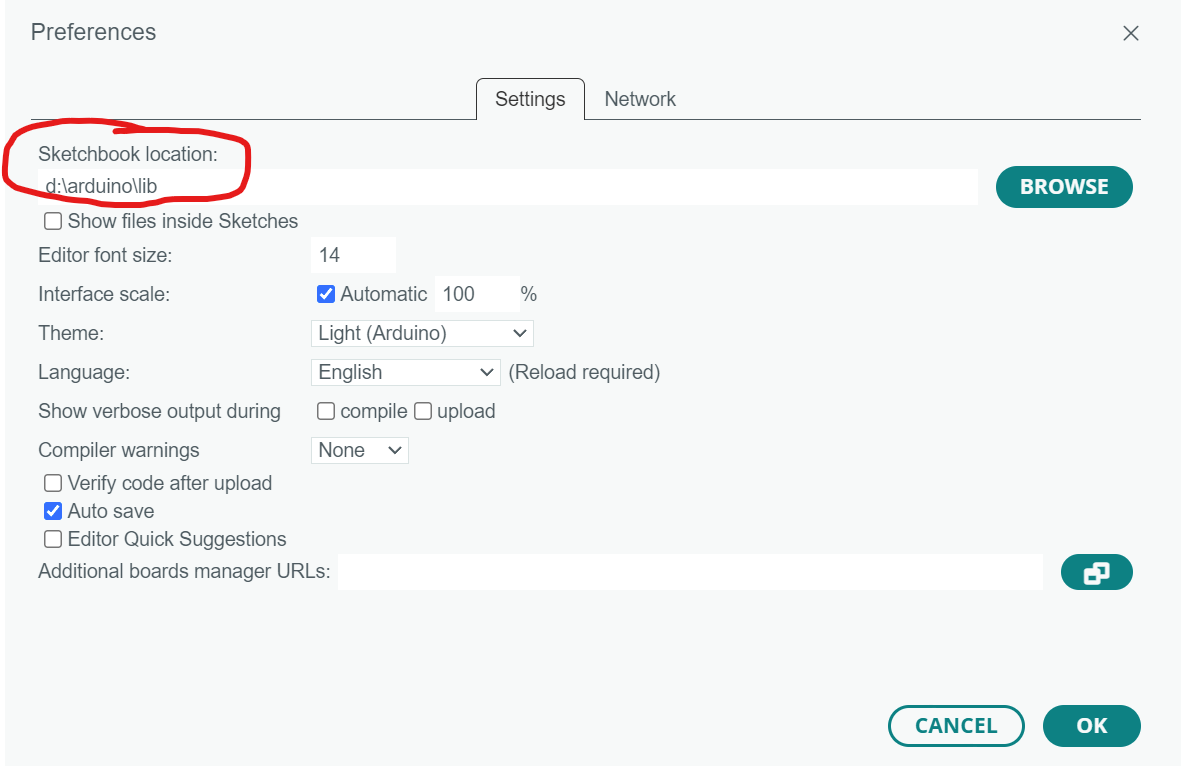Click the Editor font size label

(105, 255)
